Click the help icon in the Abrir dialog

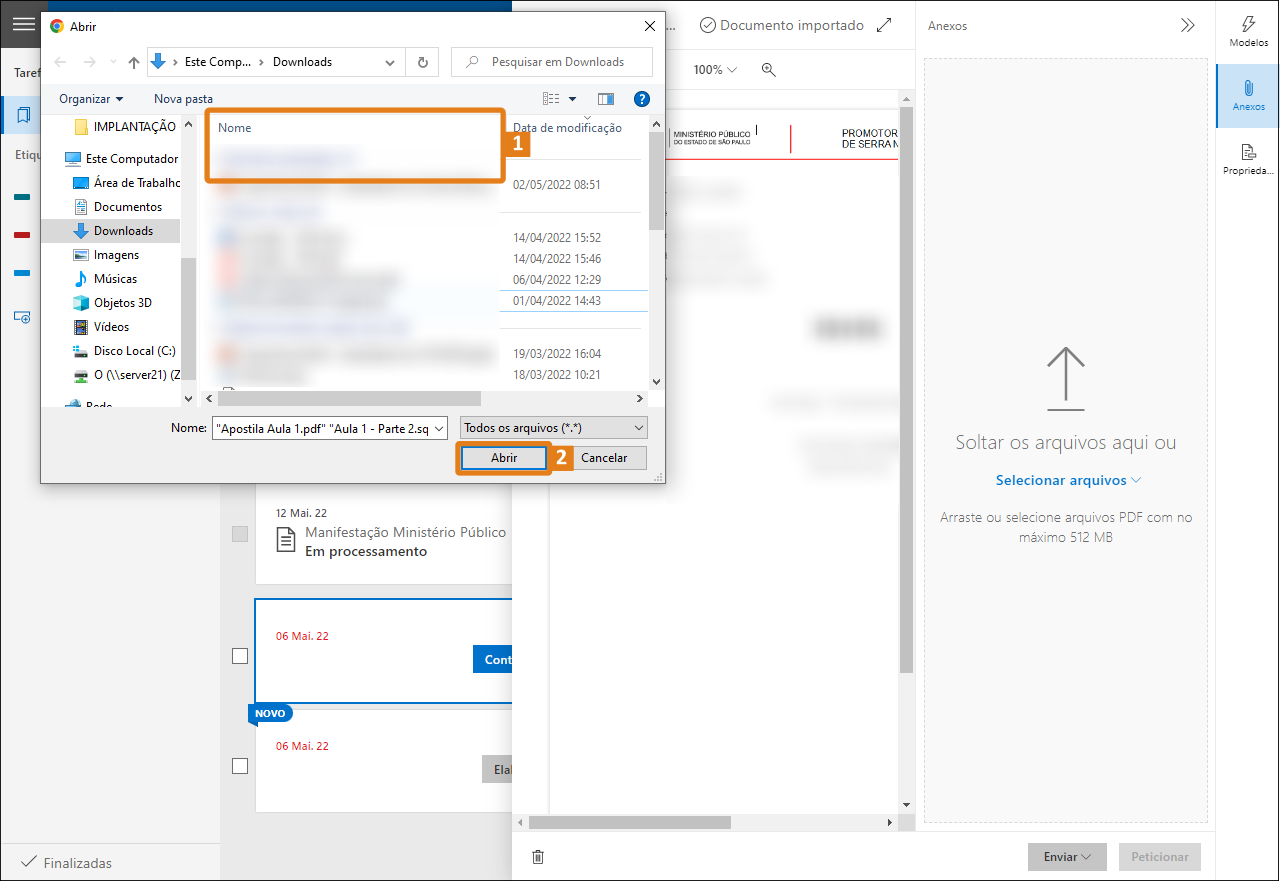[641, 99]
